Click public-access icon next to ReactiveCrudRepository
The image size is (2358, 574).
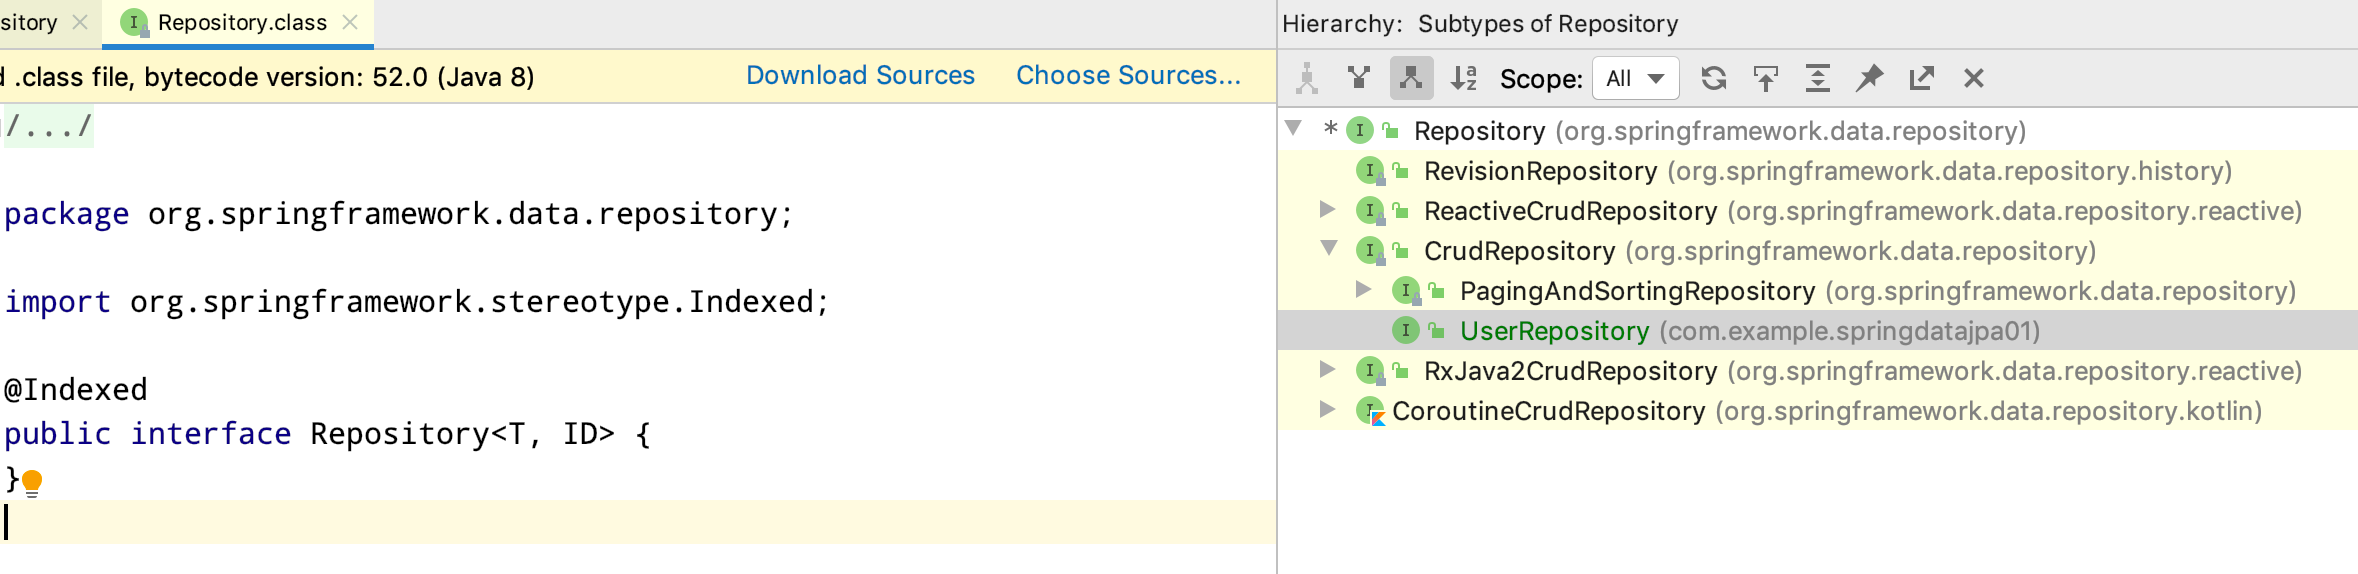point(1400,210)
